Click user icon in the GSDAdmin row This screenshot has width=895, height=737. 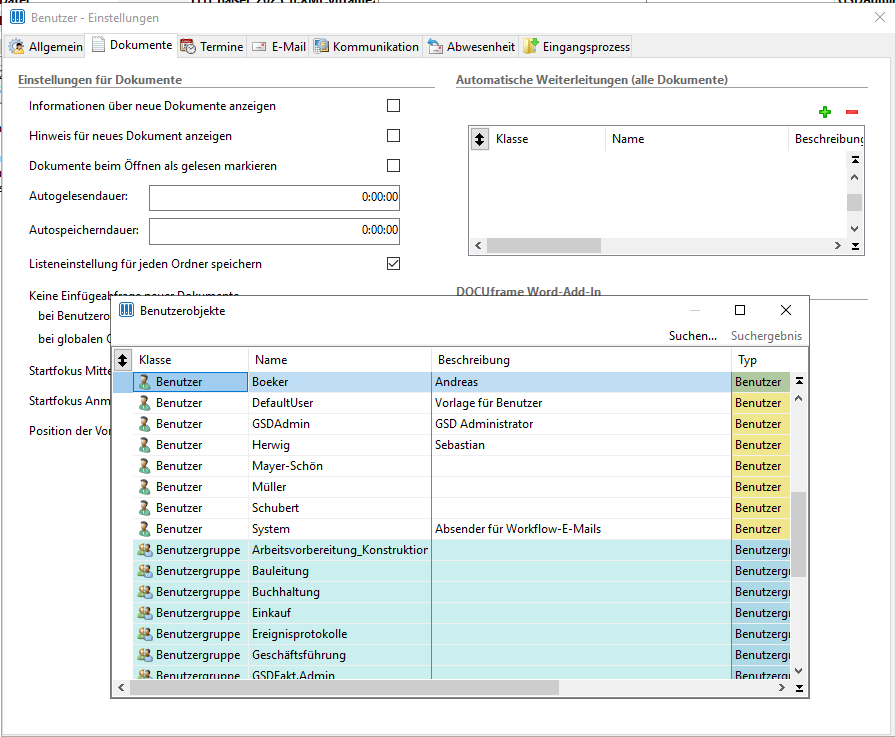tap(145, 424)
